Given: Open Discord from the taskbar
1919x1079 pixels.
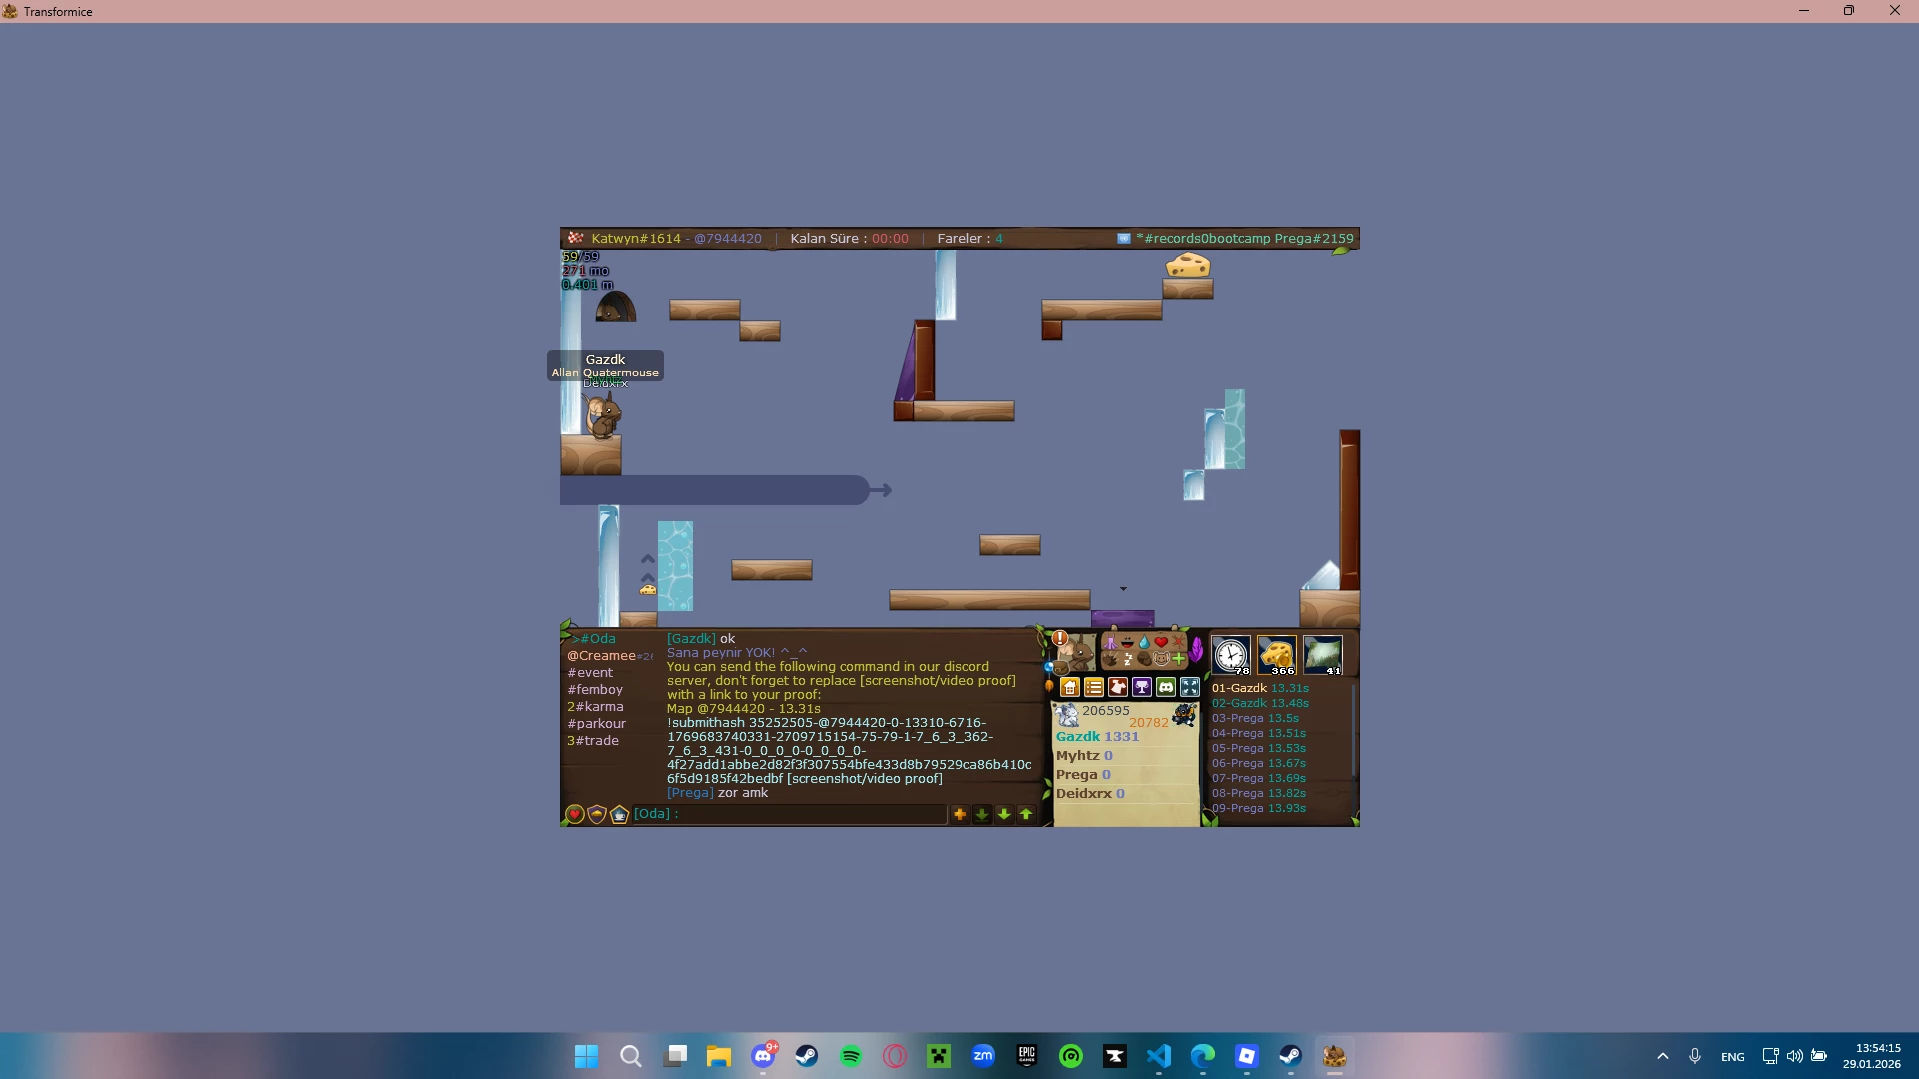Looking at the screenshot, I should pos(763,1056).
